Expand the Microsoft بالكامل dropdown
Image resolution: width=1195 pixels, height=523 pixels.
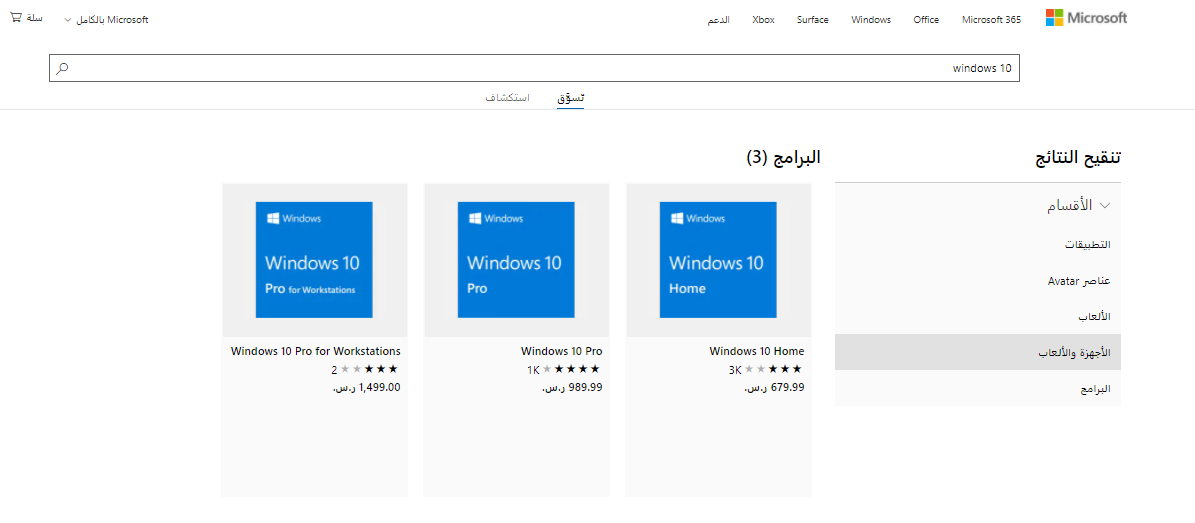(106, 20)
